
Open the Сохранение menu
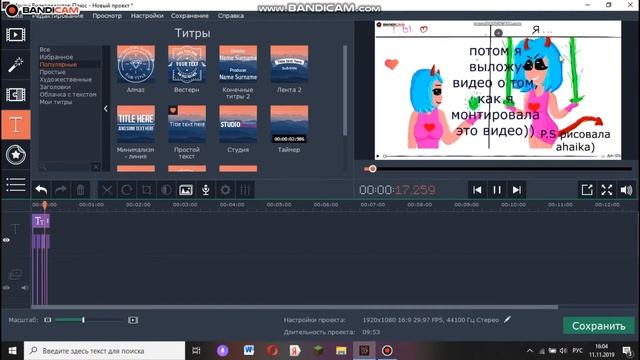click(x=190, y=16)
